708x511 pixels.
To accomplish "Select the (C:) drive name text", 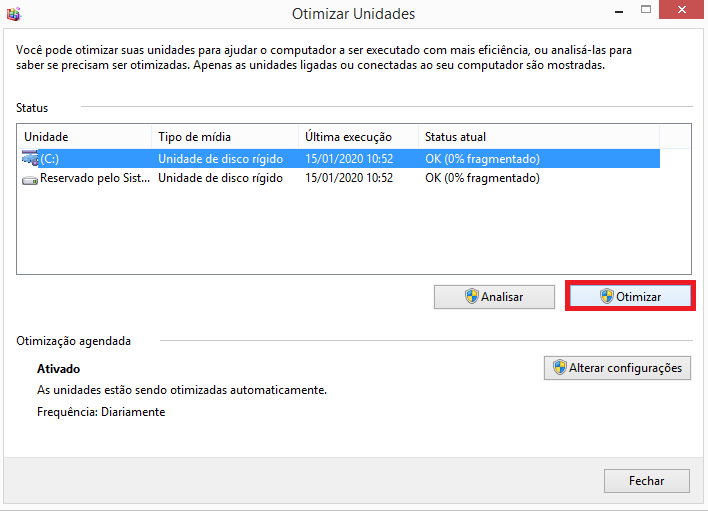I will pyautogui.click(x=50, y=159).
